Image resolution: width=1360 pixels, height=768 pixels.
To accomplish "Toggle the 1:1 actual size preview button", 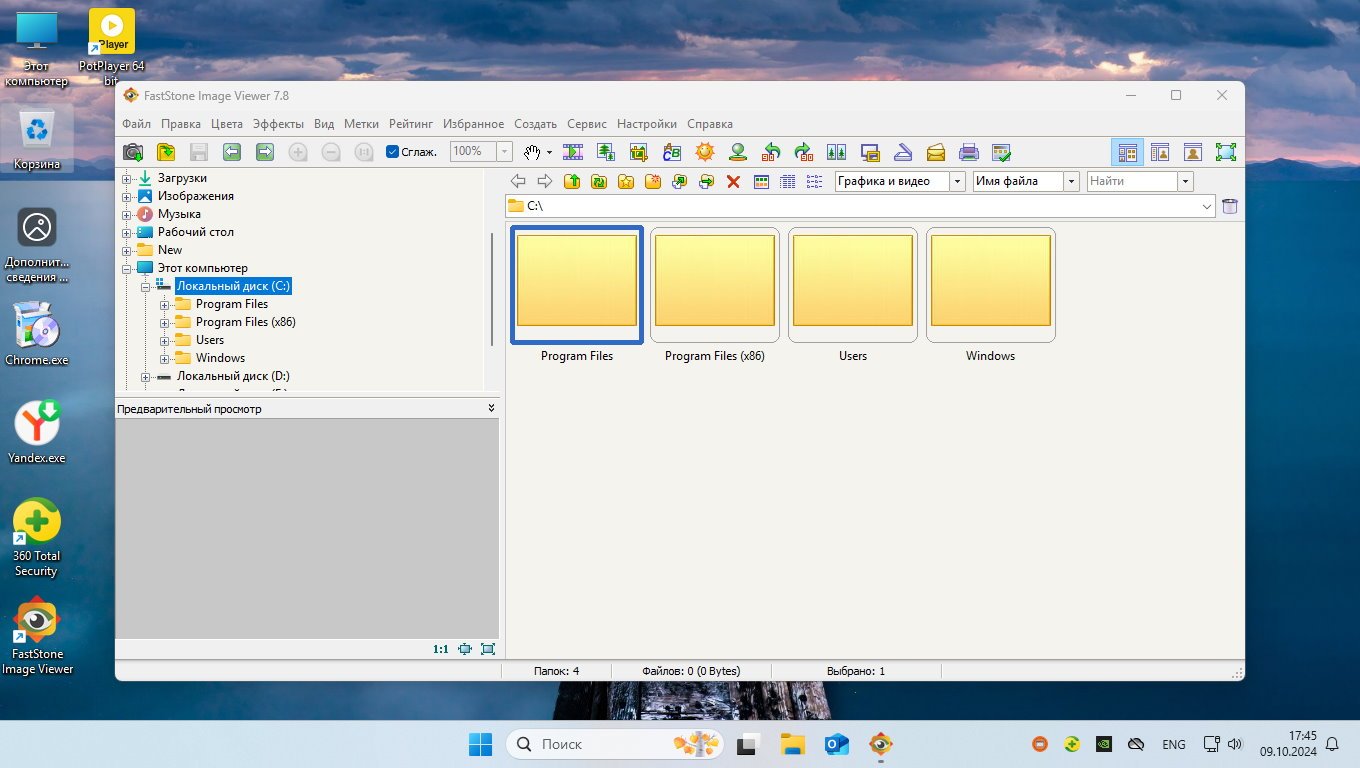I will (440, 649).
